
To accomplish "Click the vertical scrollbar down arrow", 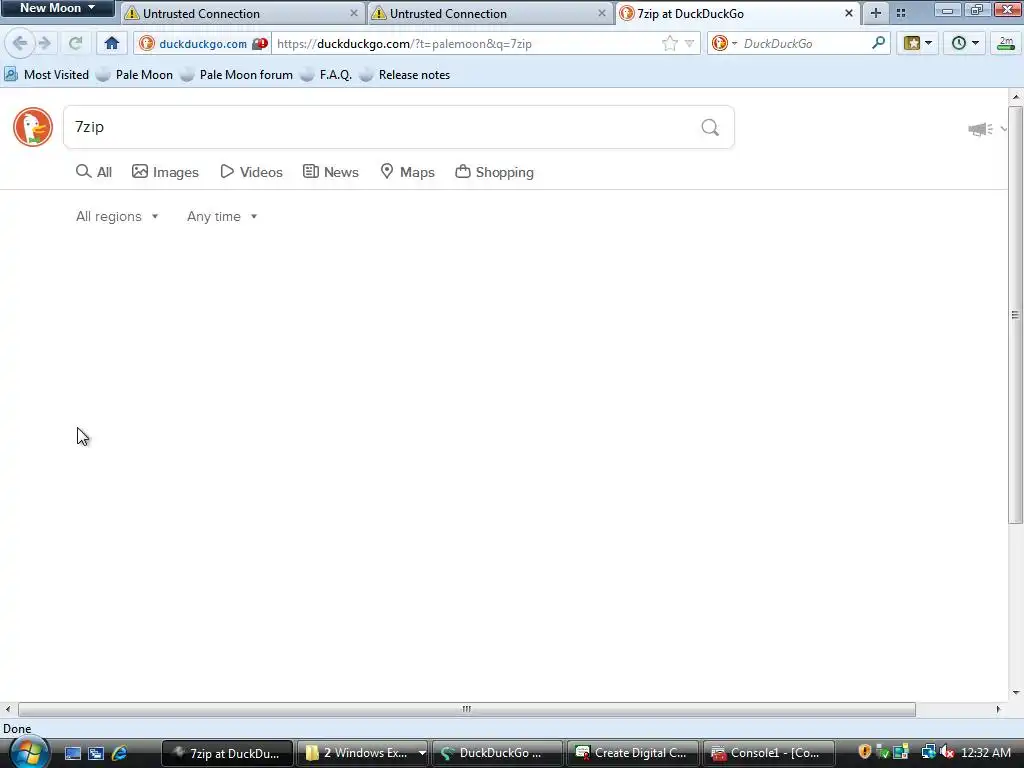I will 1016,693.
